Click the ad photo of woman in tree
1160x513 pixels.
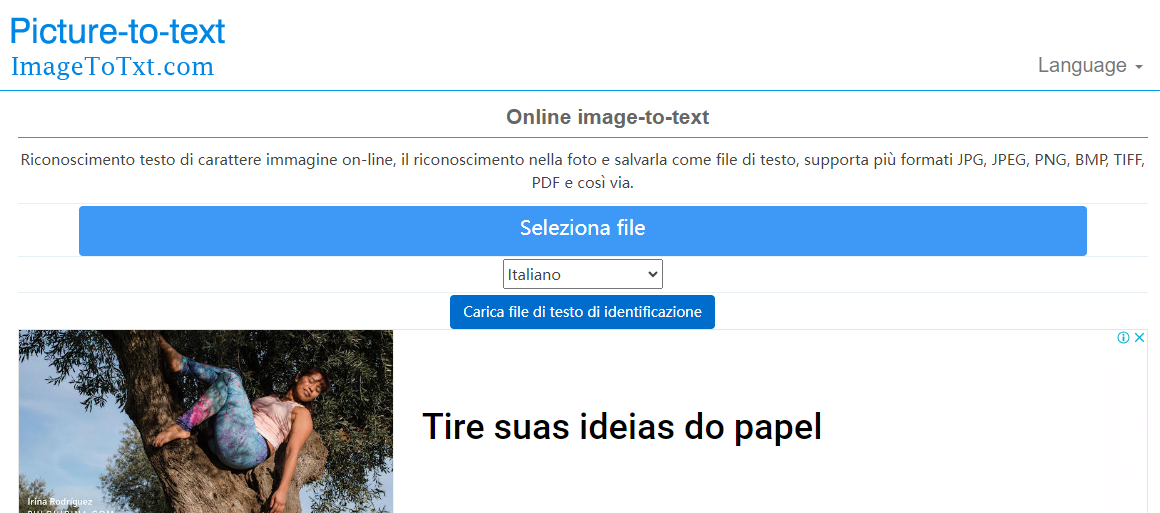tap(206, 421)
